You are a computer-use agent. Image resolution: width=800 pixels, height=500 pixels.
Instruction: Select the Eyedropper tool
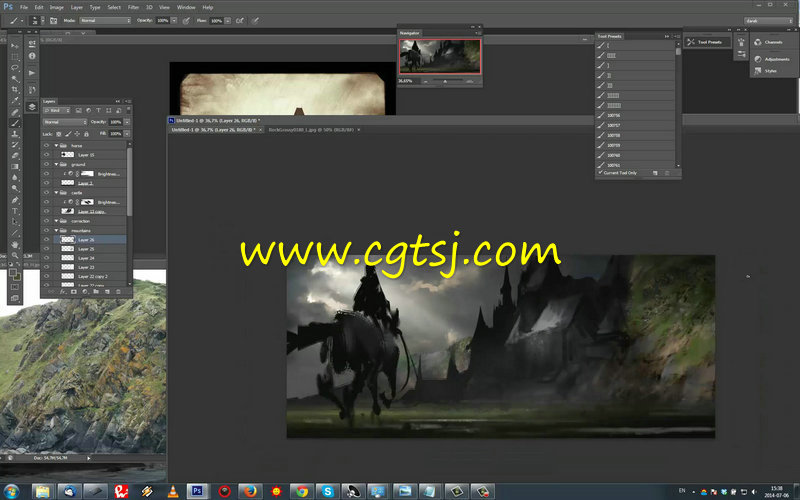pos(15,101)
